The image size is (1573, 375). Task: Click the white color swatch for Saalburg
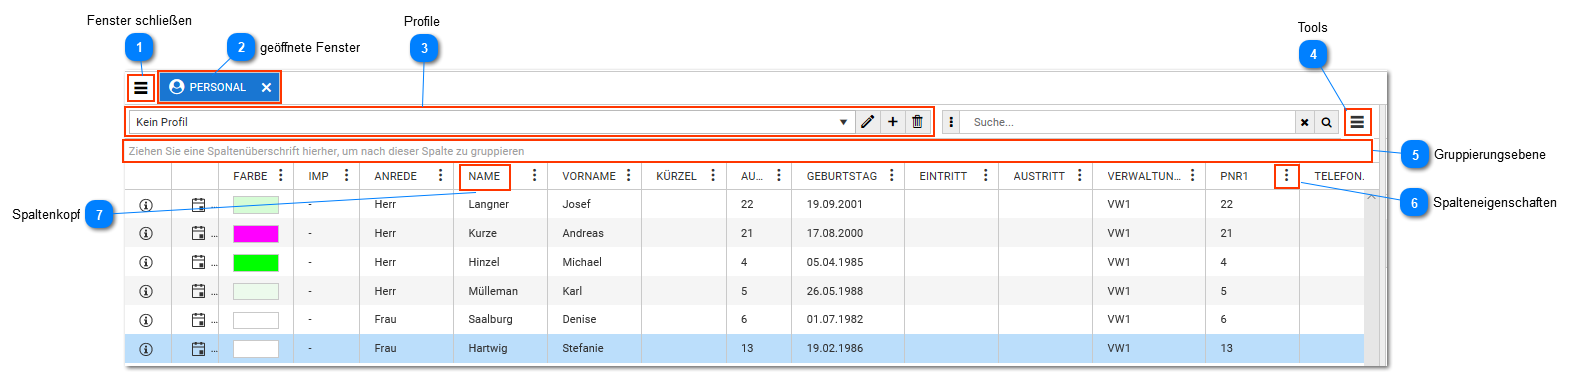[x=256, y=320]
